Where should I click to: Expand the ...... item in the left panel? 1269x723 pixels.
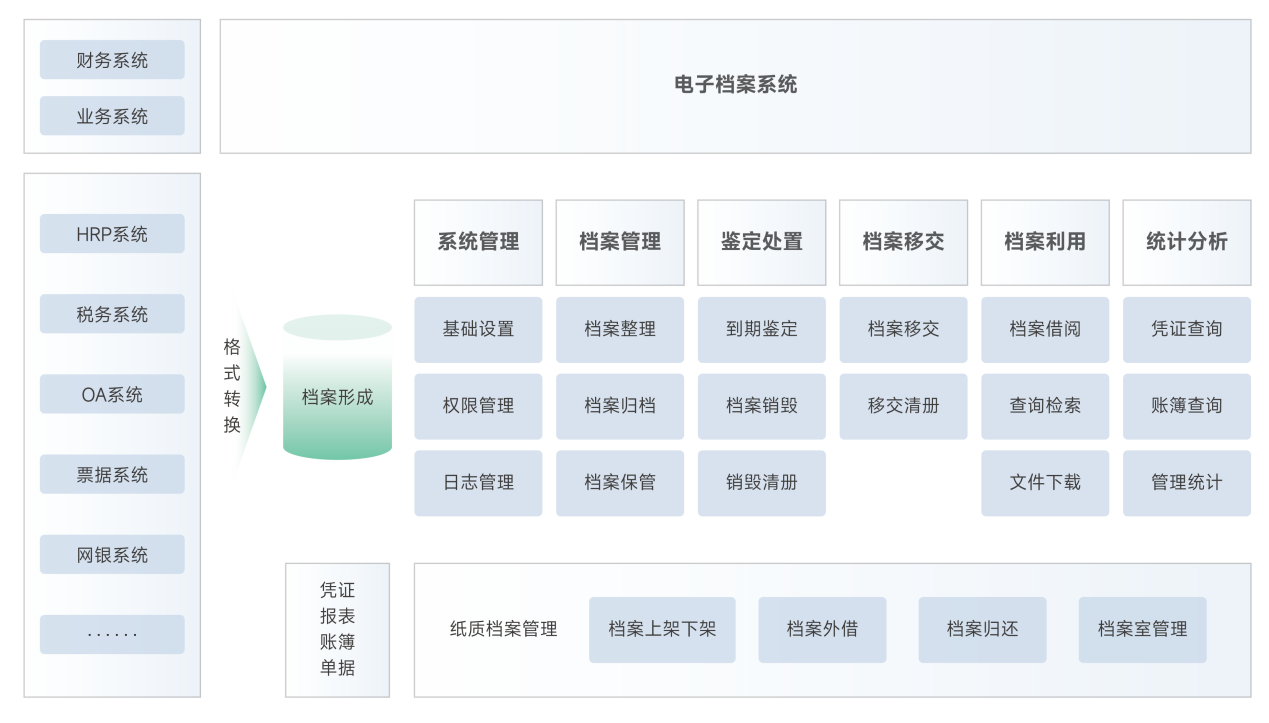[x=112, y=633]
